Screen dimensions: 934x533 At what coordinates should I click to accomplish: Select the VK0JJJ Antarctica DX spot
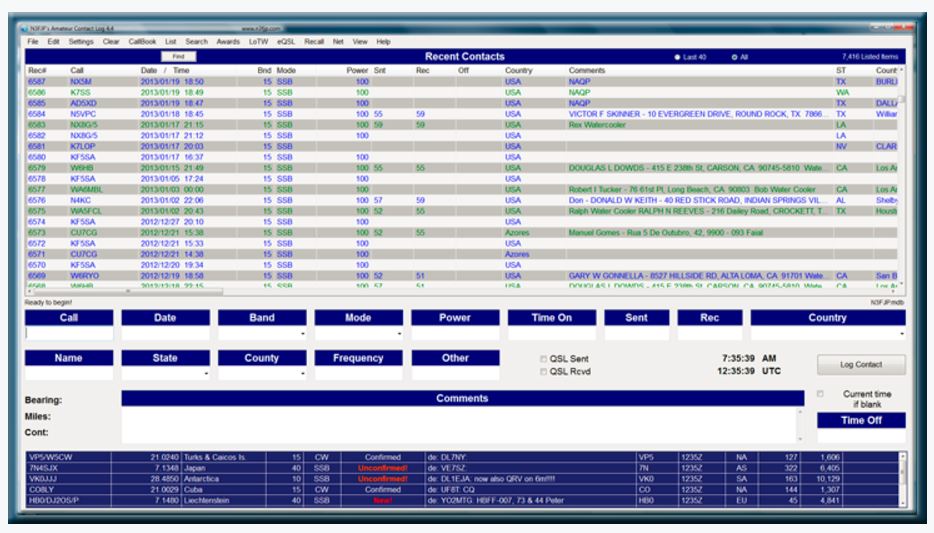click(x=462, y=479)
